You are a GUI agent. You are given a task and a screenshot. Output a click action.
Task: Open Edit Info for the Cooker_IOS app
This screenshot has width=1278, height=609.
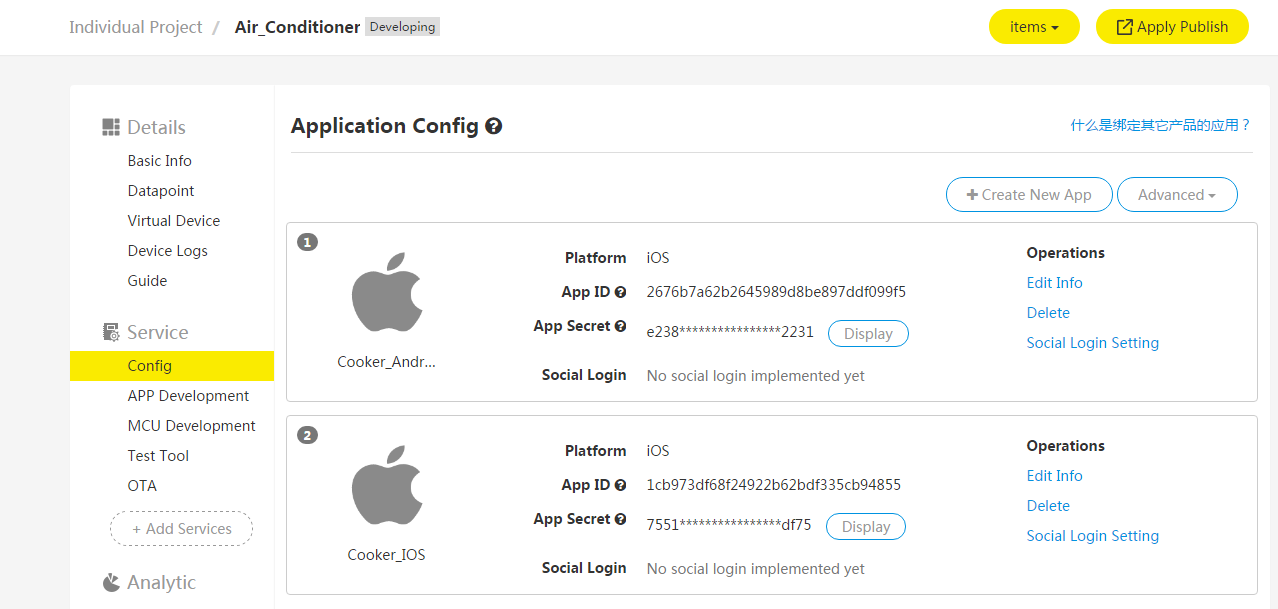tap(1054, 475)
